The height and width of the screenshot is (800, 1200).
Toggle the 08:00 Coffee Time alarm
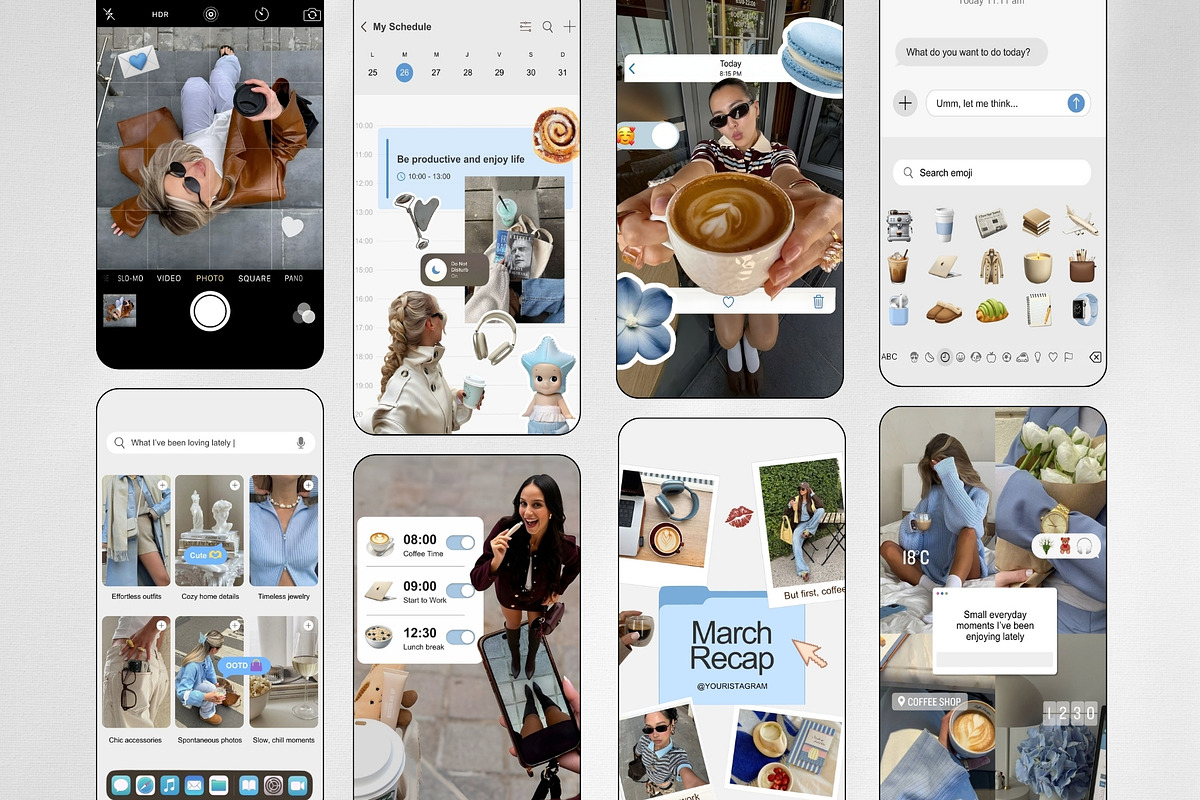click(460, 543)
